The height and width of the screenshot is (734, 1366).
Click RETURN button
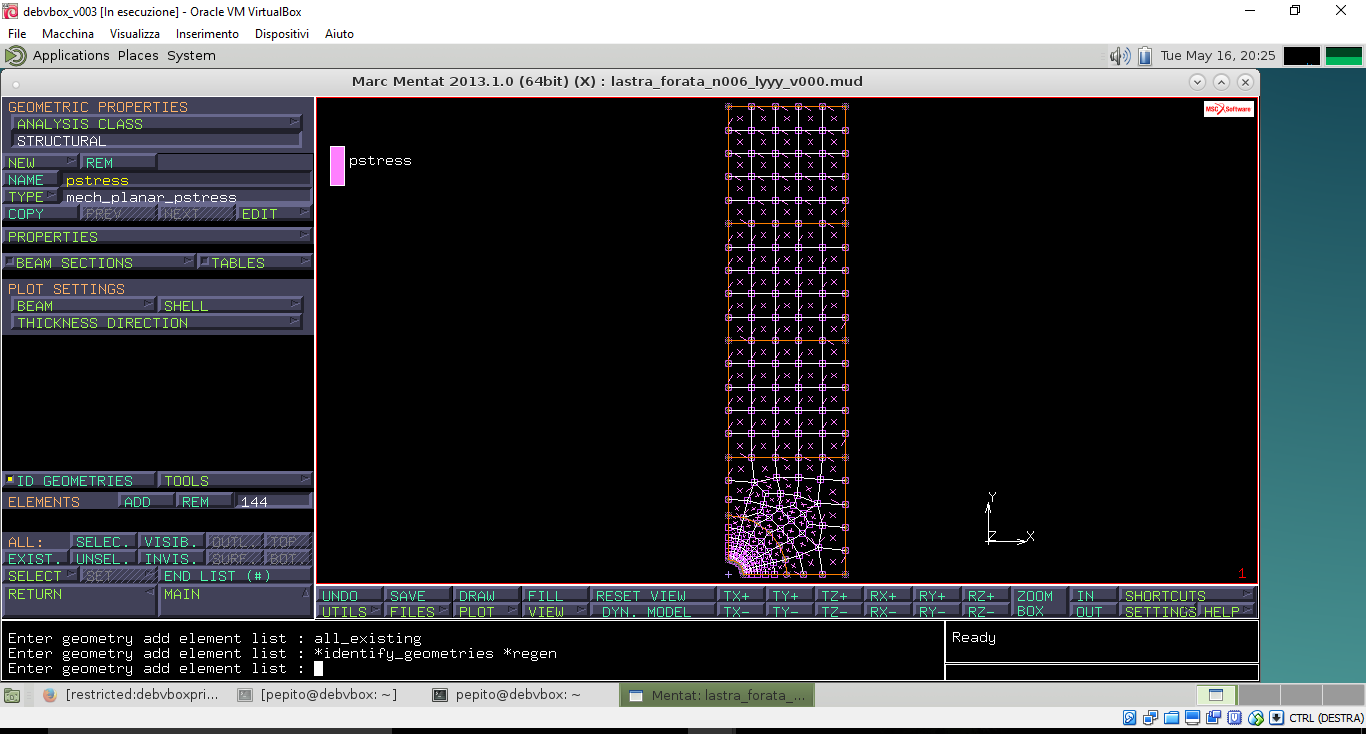point(79,600)
